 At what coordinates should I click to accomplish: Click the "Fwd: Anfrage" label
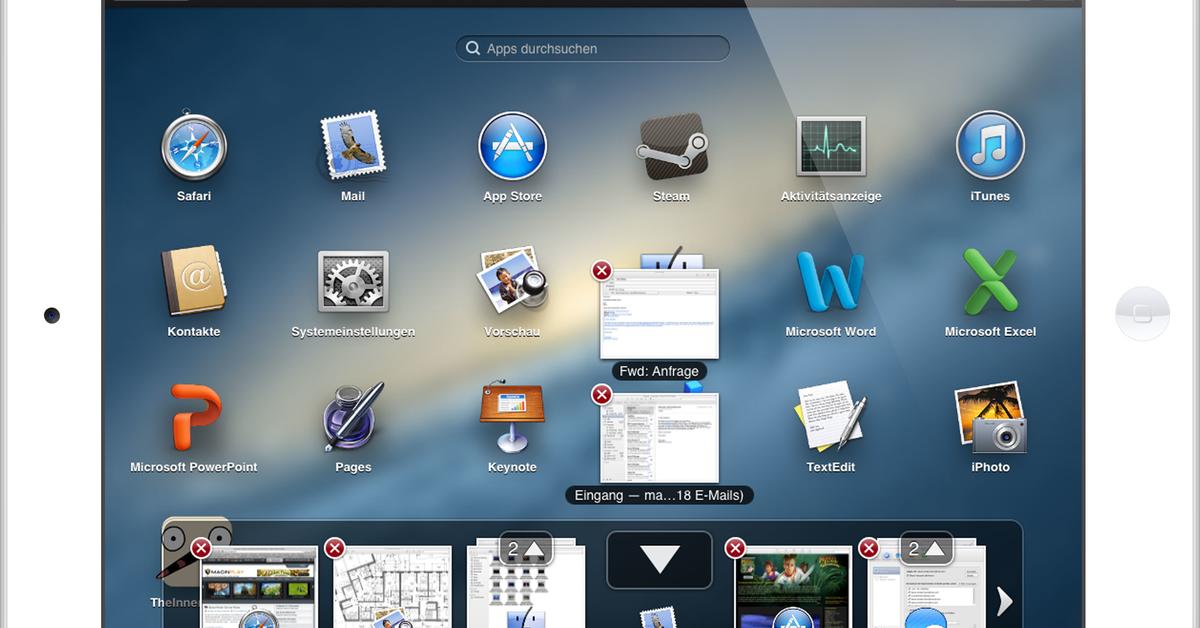click(x=659, y=371)
